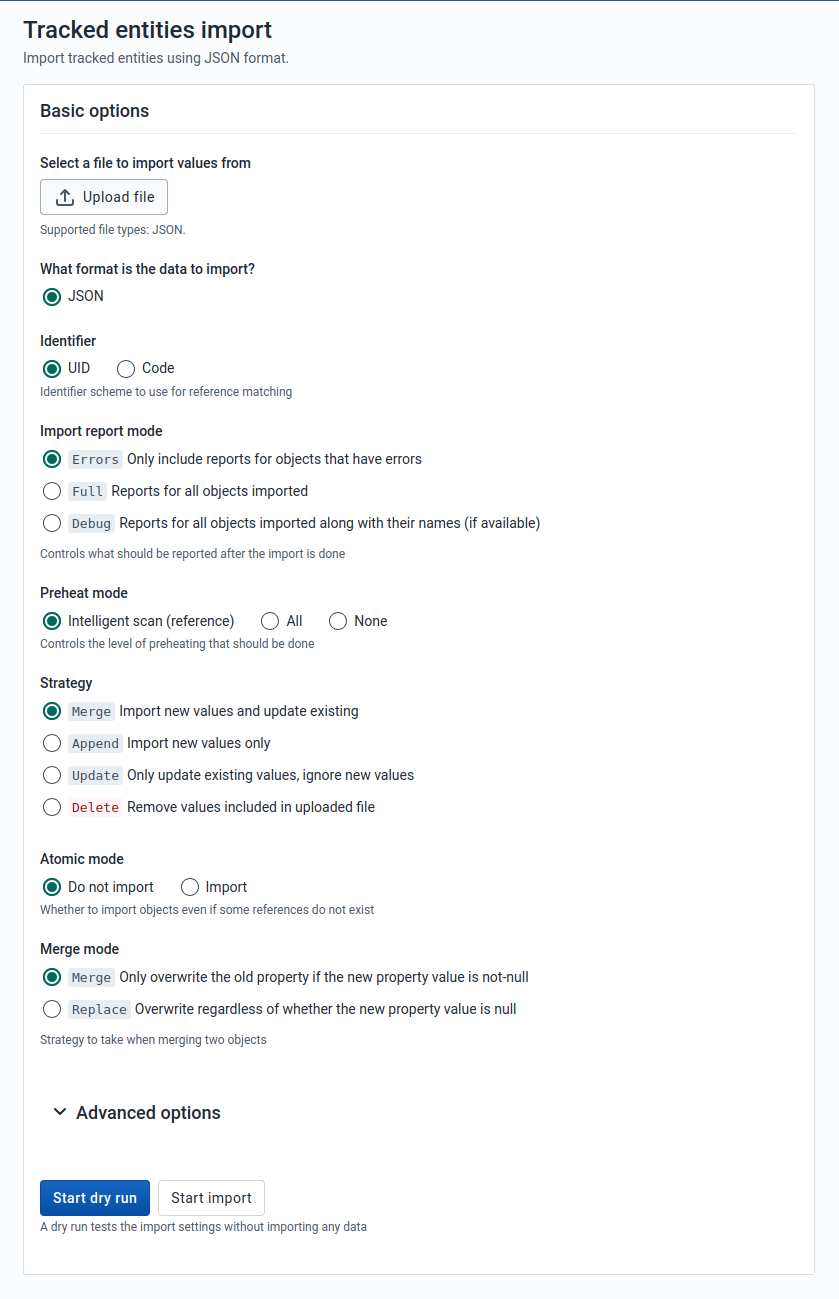Choose Update strategy option
This screenshot has width=839, height=1299.
52,775
